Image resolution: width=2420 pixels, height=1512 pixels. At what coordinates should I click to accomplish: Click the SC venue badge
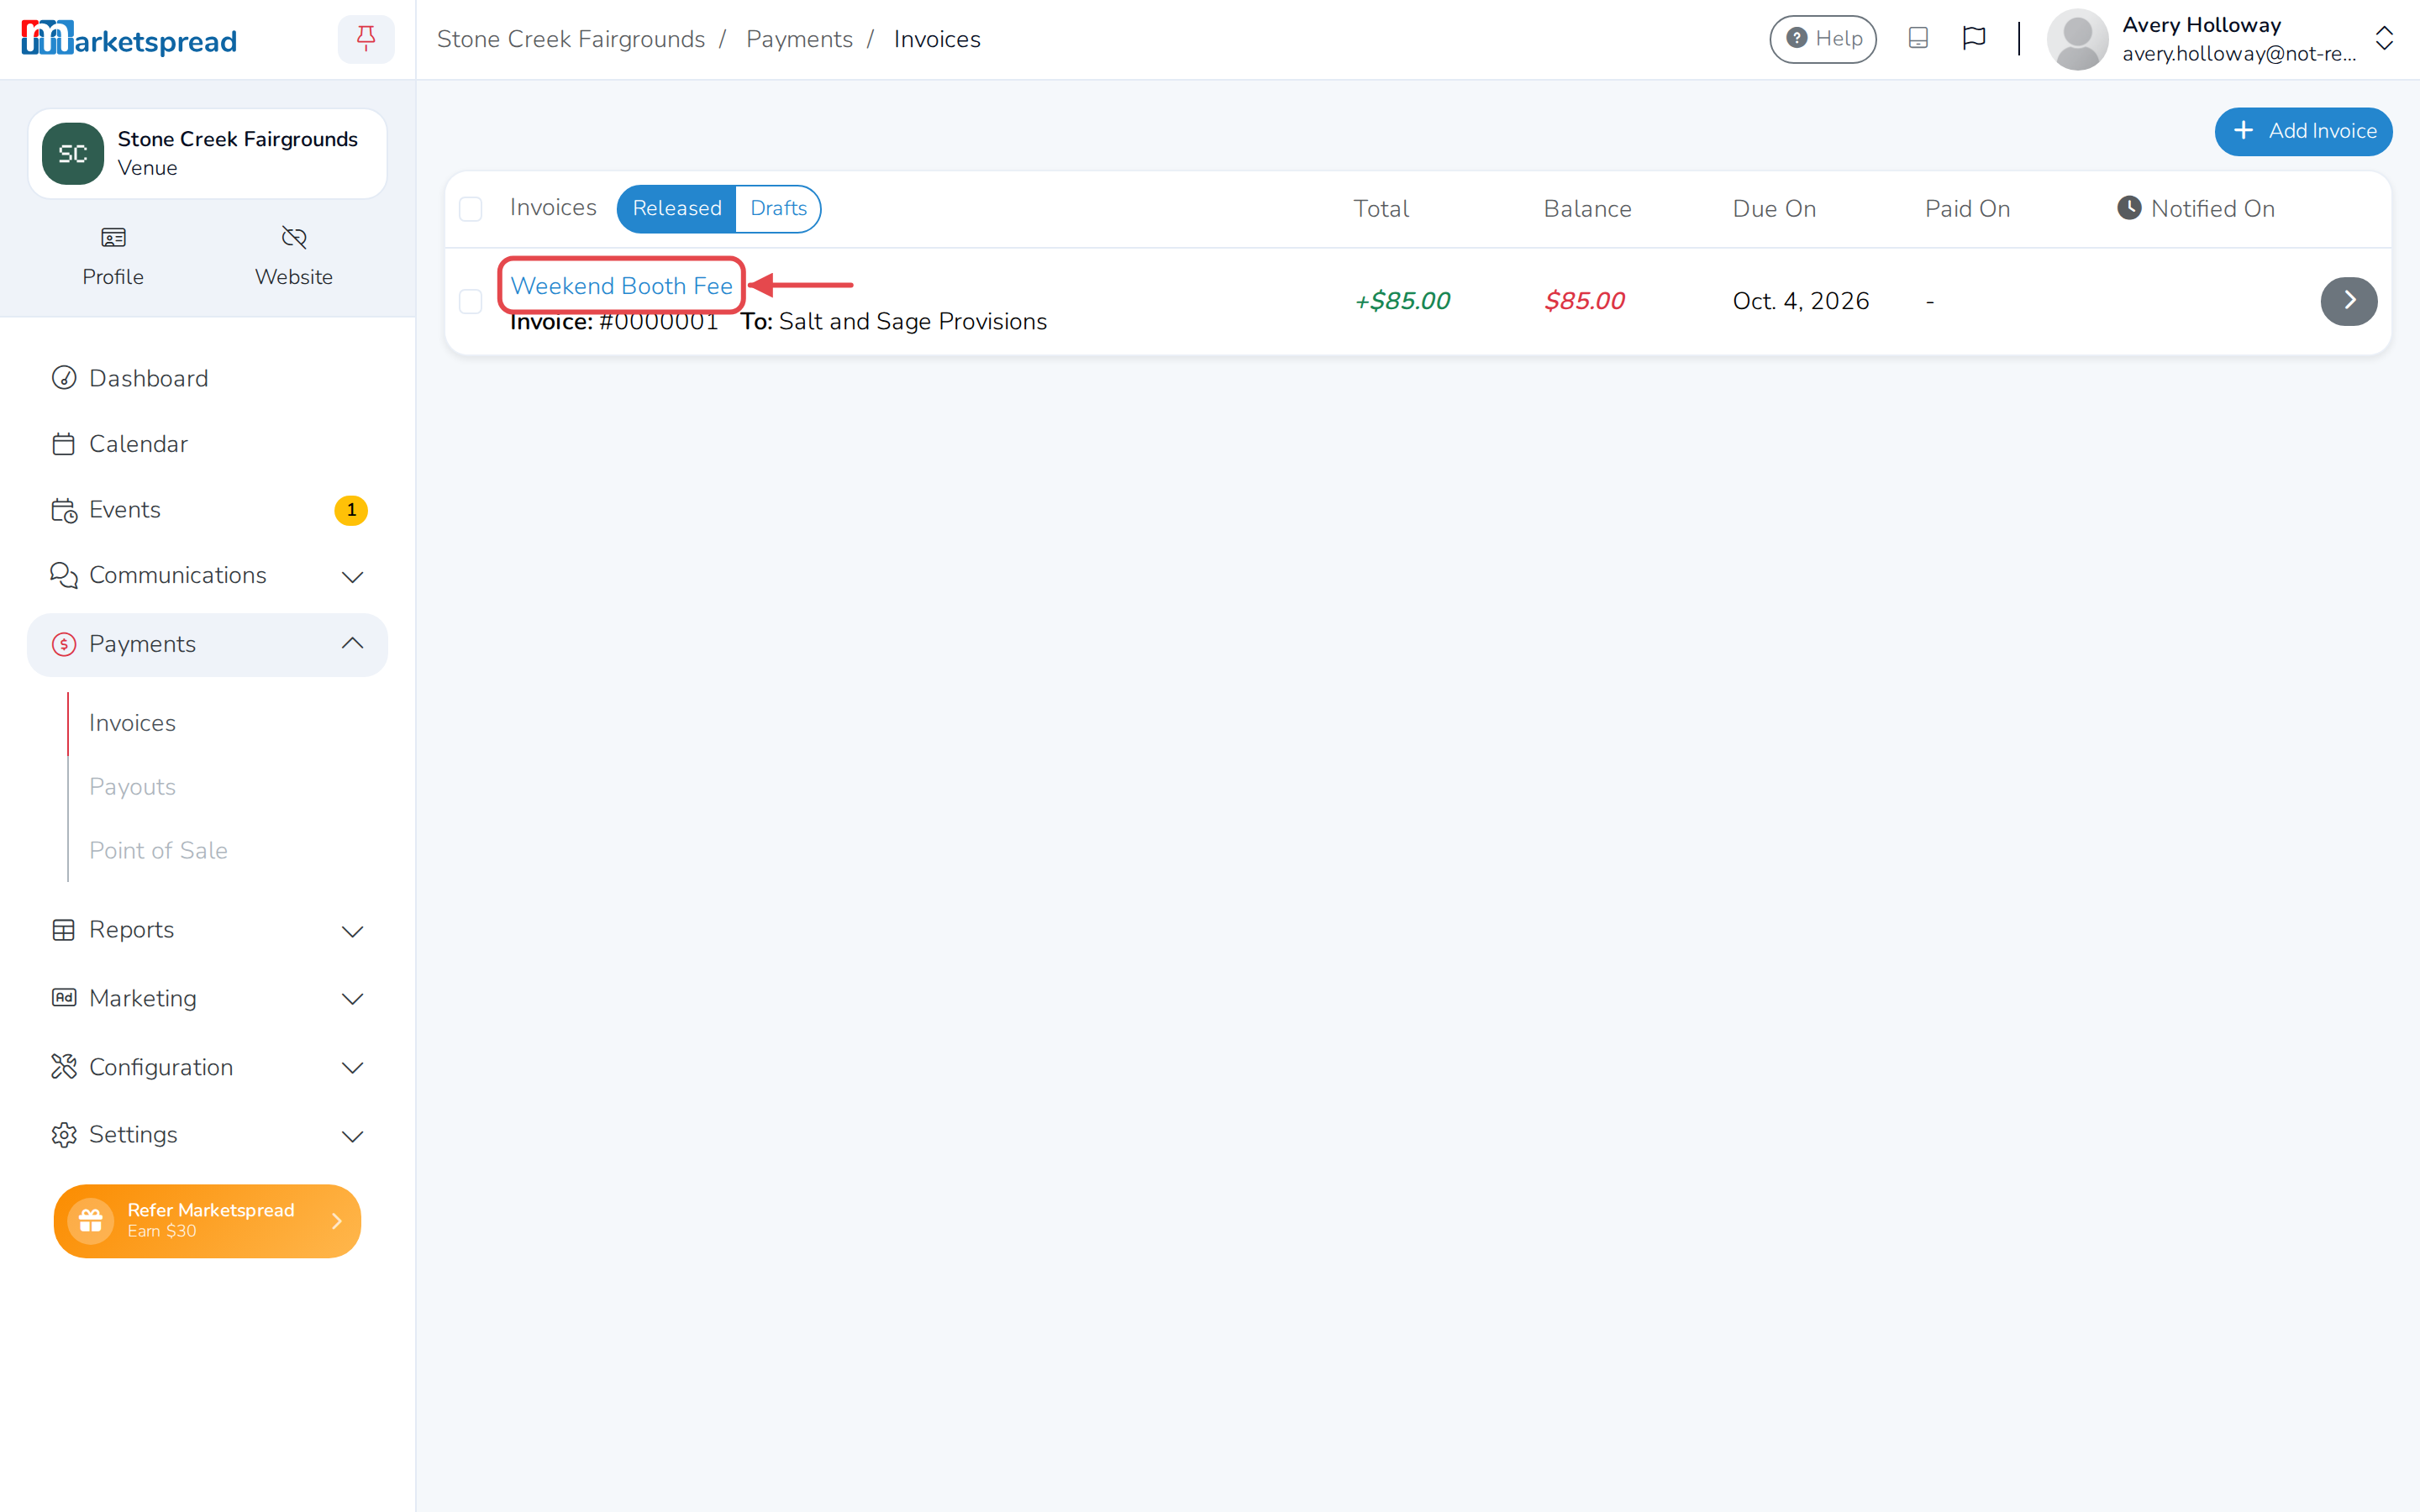coord(73,153)
